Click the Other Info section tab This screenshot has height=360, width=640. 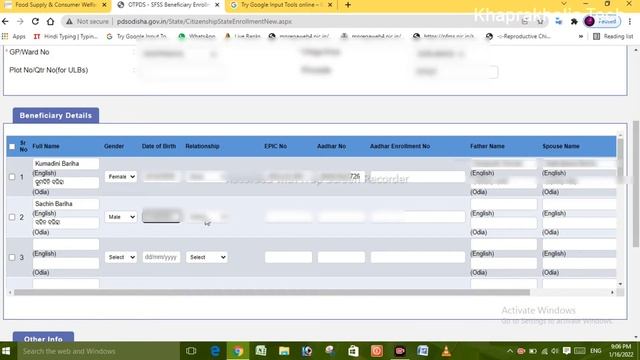(x=43, y=337)
